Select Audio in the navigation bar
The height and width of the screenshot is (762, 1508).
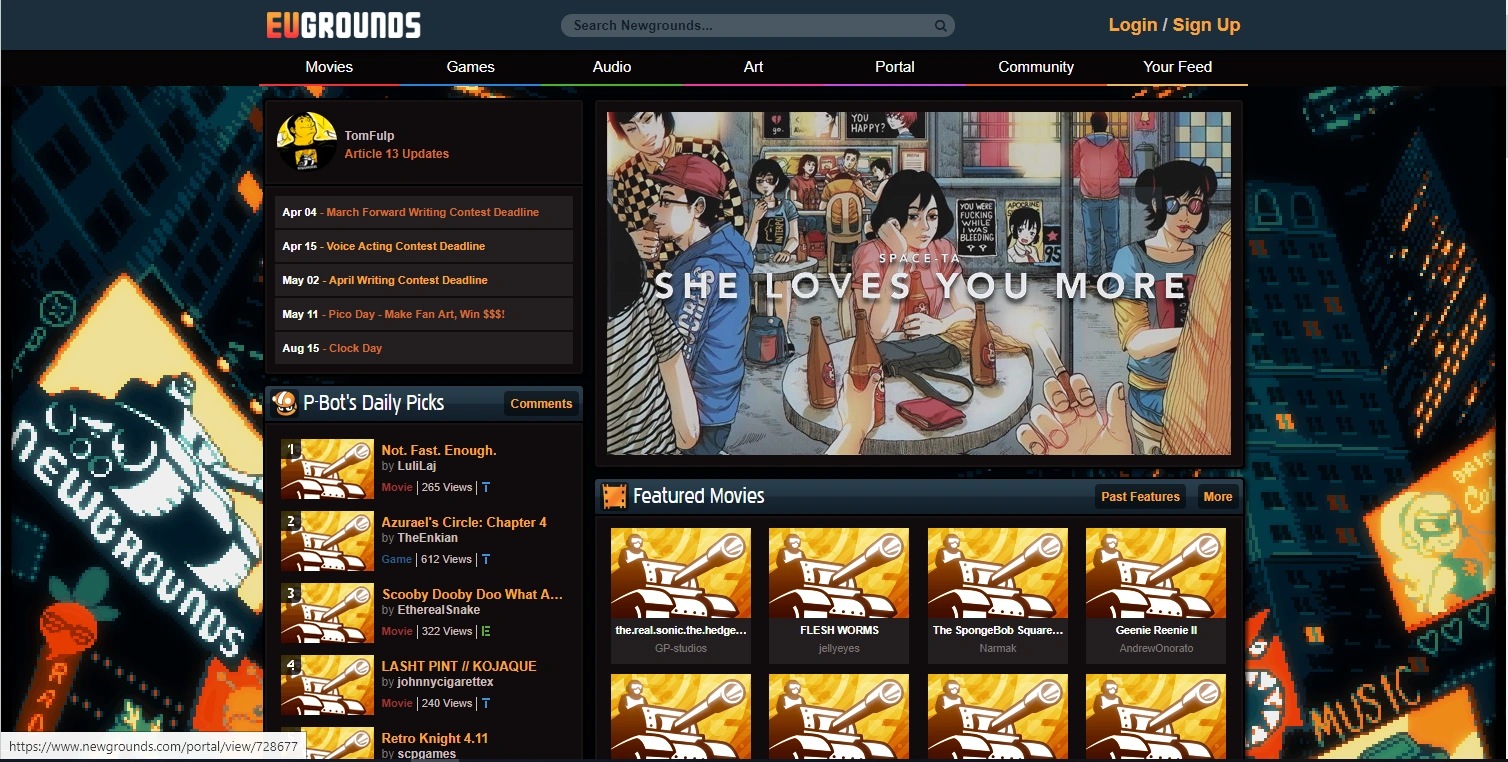[612, 67]
